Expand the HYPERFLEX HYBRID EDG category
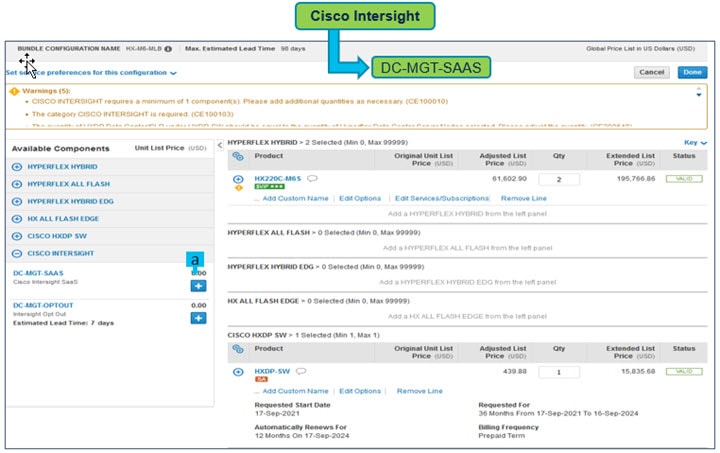 (17, 201)
